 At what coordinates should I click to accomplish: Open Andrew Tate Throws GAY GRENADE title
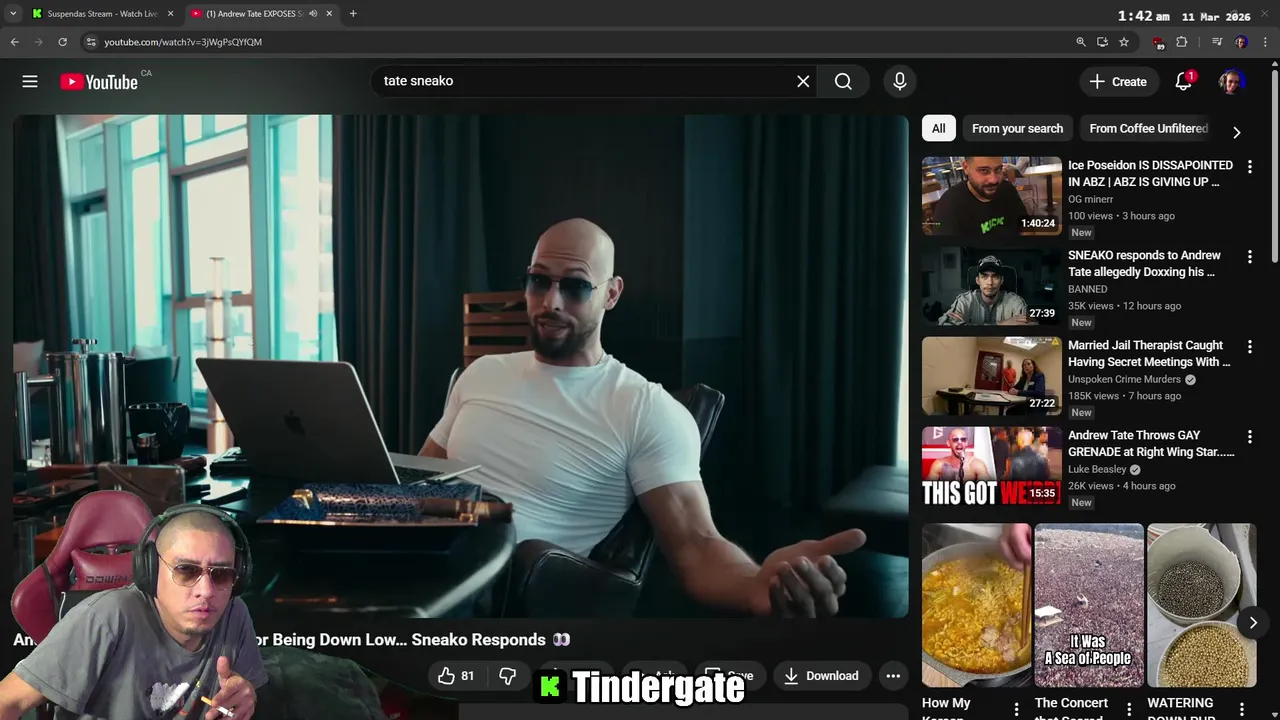(x=1151, y=443)
